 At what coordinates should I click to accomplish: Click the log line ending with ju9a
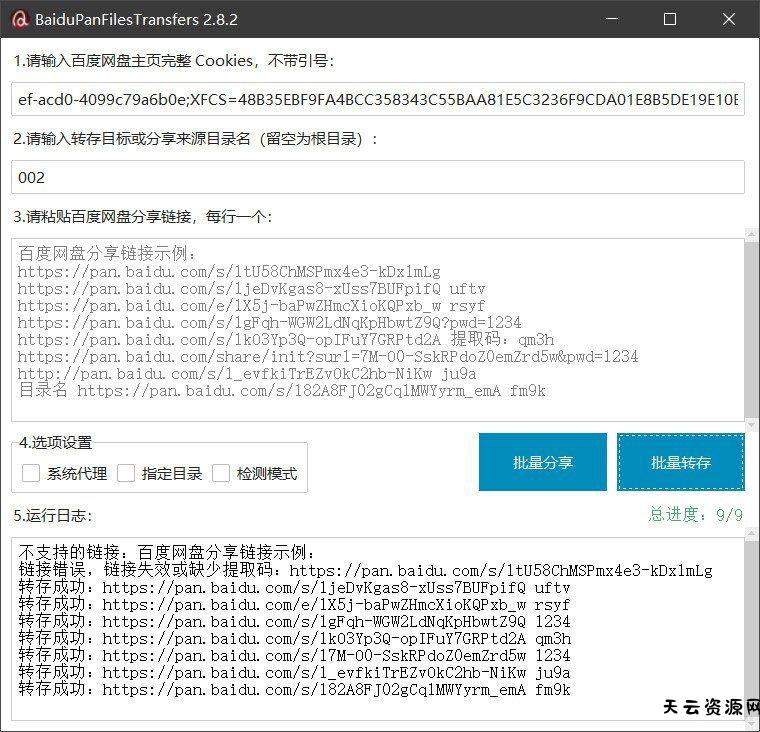coord(294,672)
